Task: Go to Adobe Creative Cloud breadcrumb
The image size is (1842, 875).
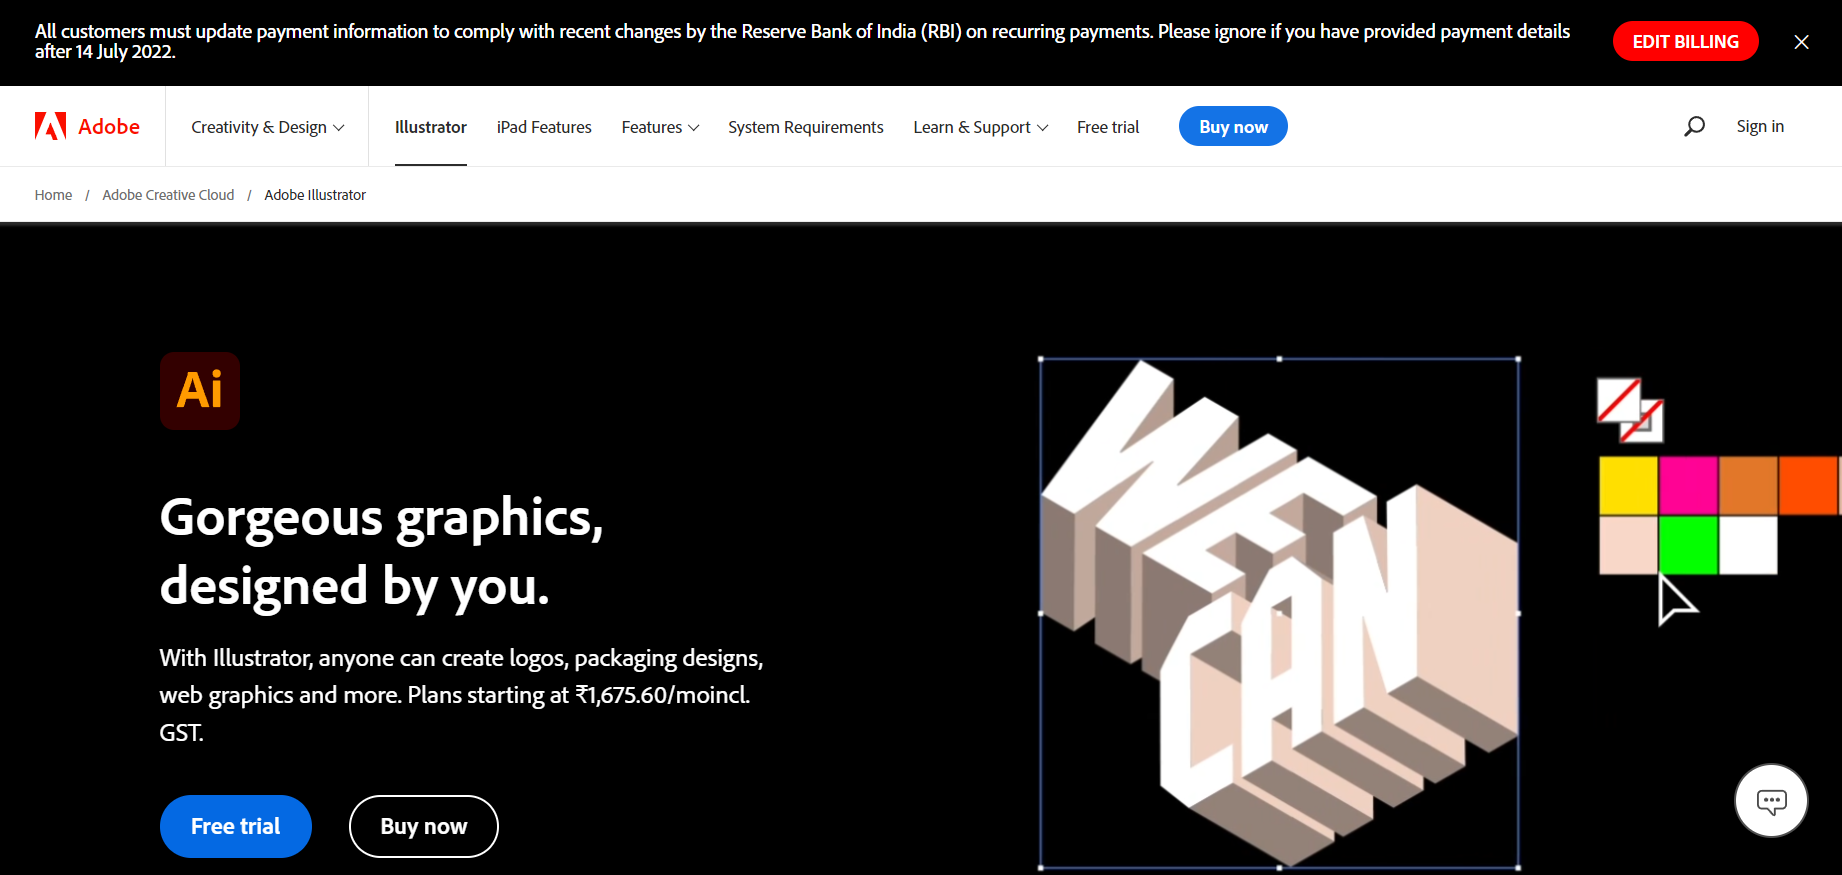Action: pos(168,195)
